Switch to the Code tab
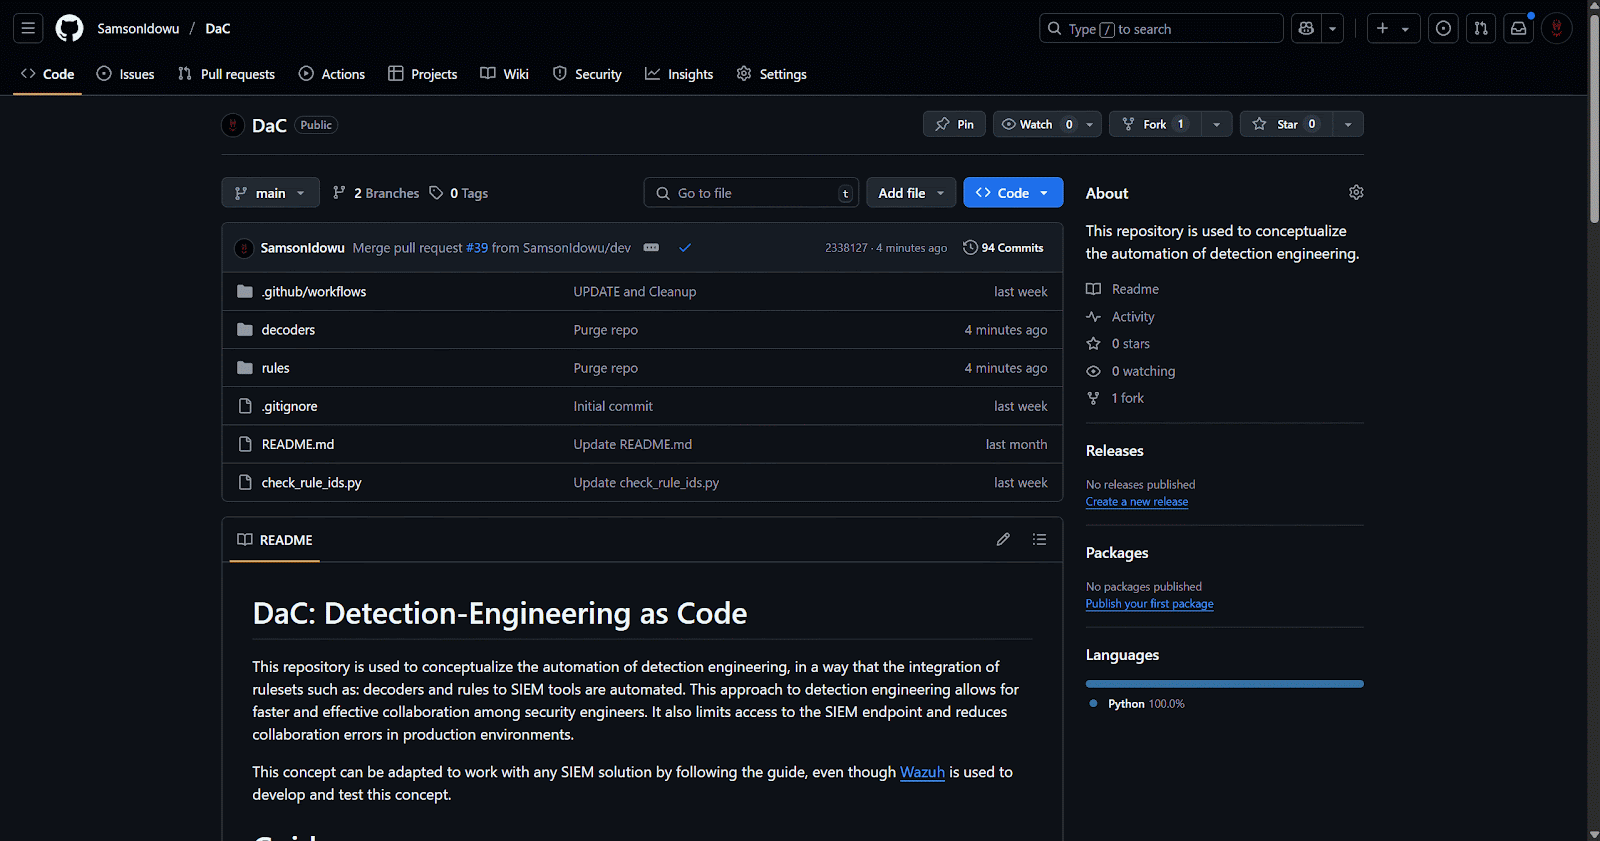 pyautogui.click(x=47, y=74)
